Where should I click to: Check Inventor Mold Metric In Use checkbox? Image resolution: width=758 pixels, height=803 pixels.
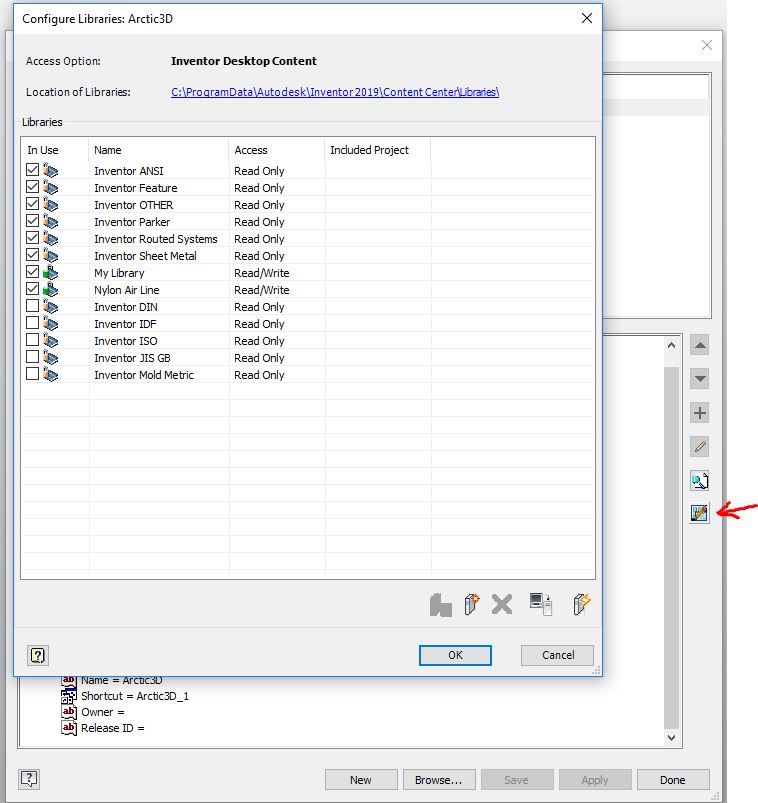click(x=32, y=374)
